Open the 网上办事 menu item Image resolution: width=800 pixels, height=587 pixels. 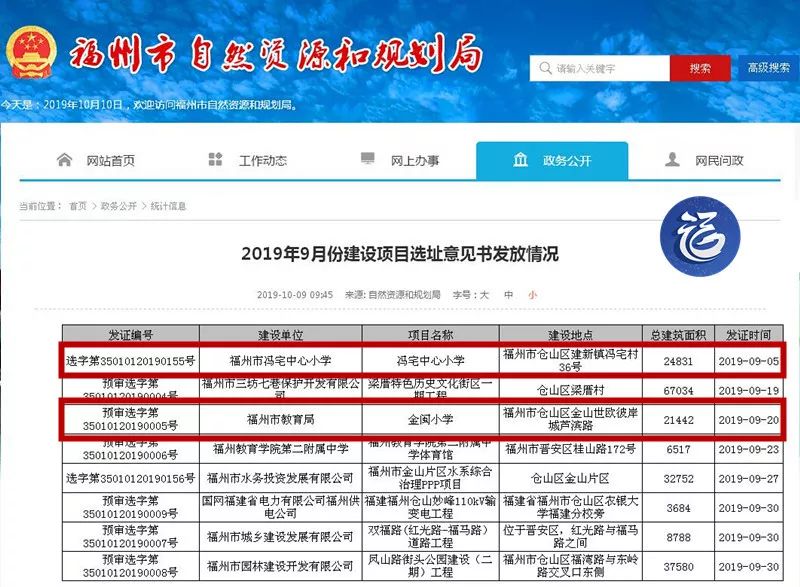(x=413, y=159)
